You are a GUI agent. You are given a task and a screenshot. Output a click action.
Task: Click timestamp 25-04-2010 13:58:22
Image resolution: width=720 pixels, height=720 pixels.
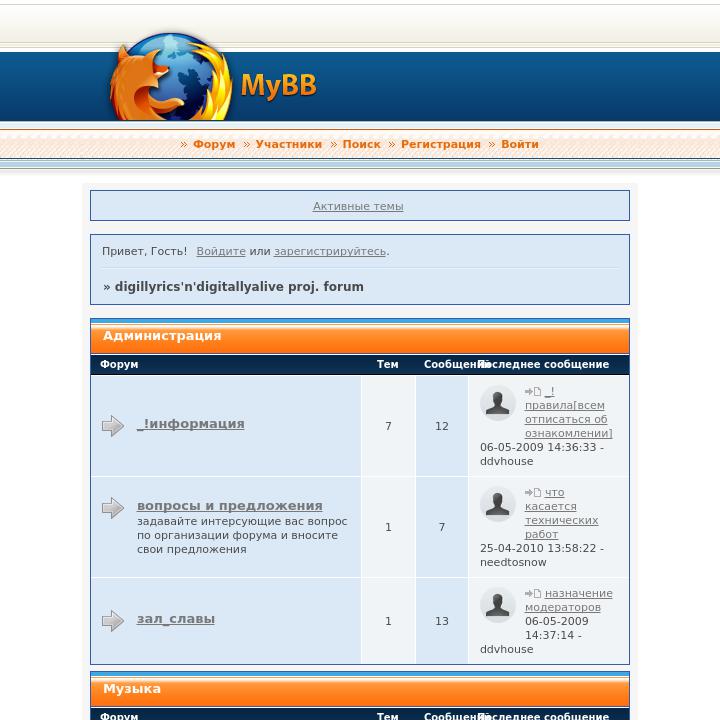(x=538, y=548)
